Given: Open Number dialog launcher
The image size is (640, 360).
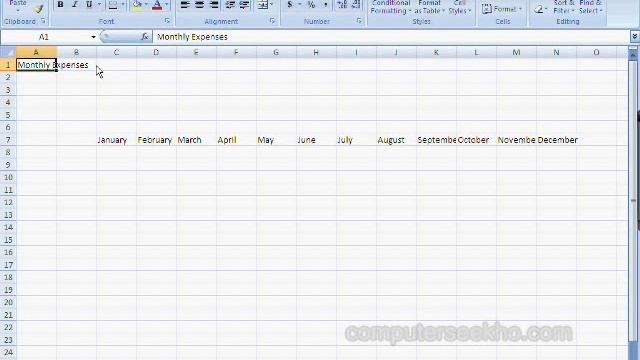Looking at the screenshot, I should tap(359, 21).
